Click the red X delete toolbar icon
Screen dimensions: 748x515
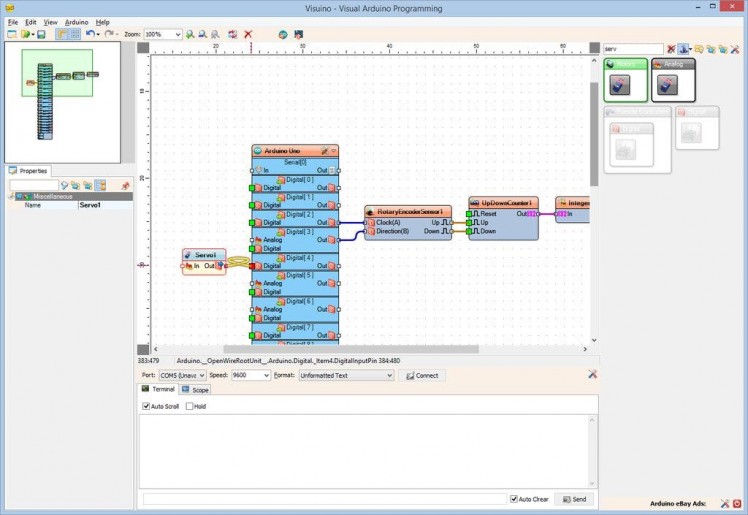248,34
